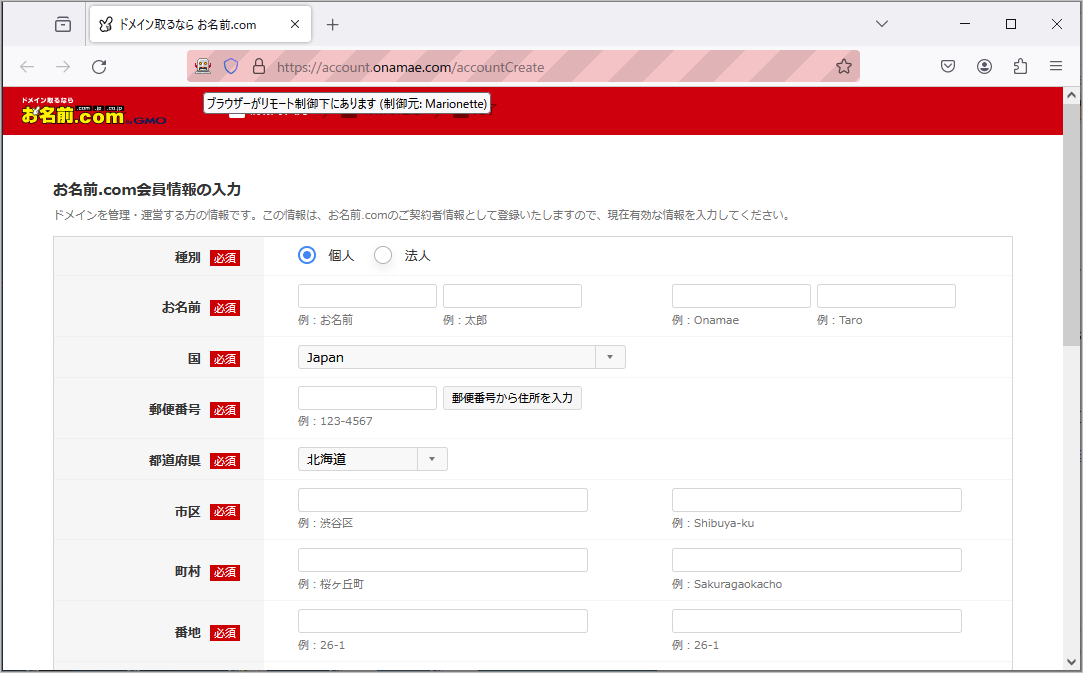The image size is (1083, 673).
Task: Click the 都道府県 field label
Action: (175, 461)
